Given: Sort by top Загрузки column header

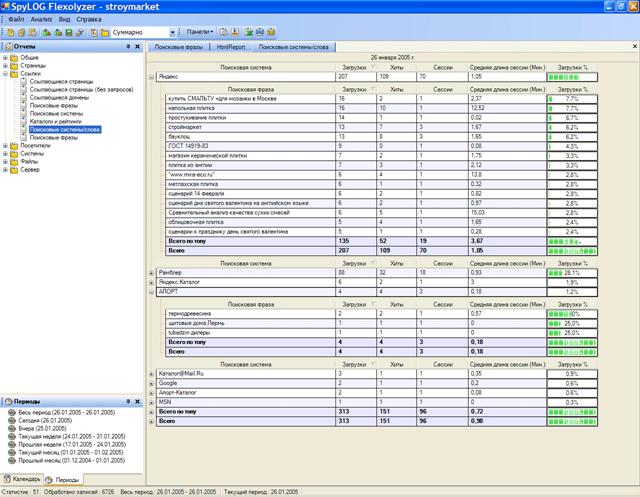Looking at the screenshot, I should pyautogui.click(x=356, y=68).
